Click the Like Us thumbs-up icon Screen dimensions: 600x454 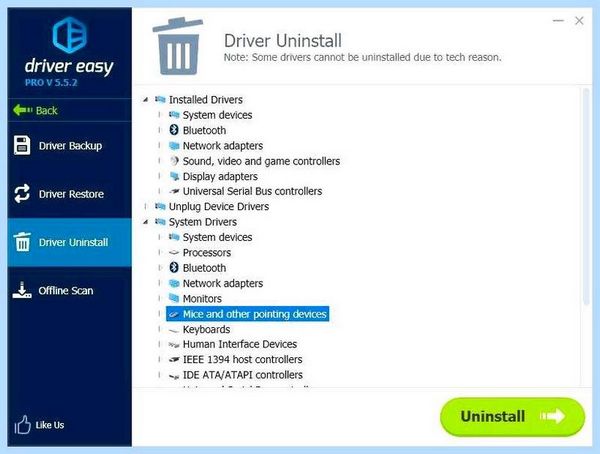22,425
